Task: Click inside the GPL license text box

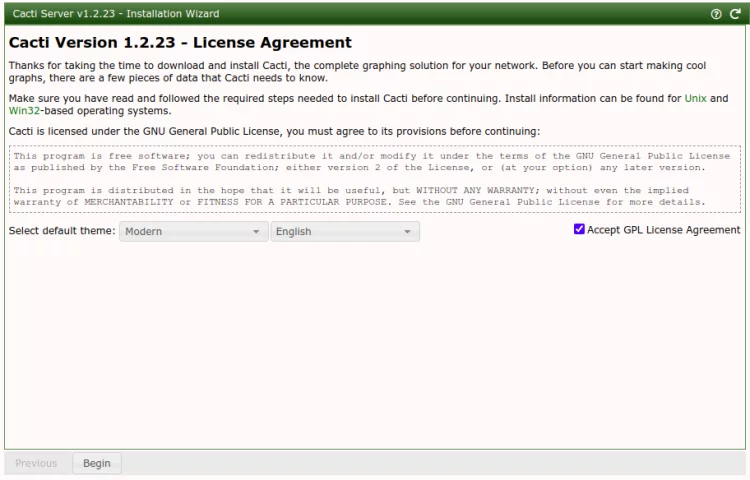Action: point(375,179)
